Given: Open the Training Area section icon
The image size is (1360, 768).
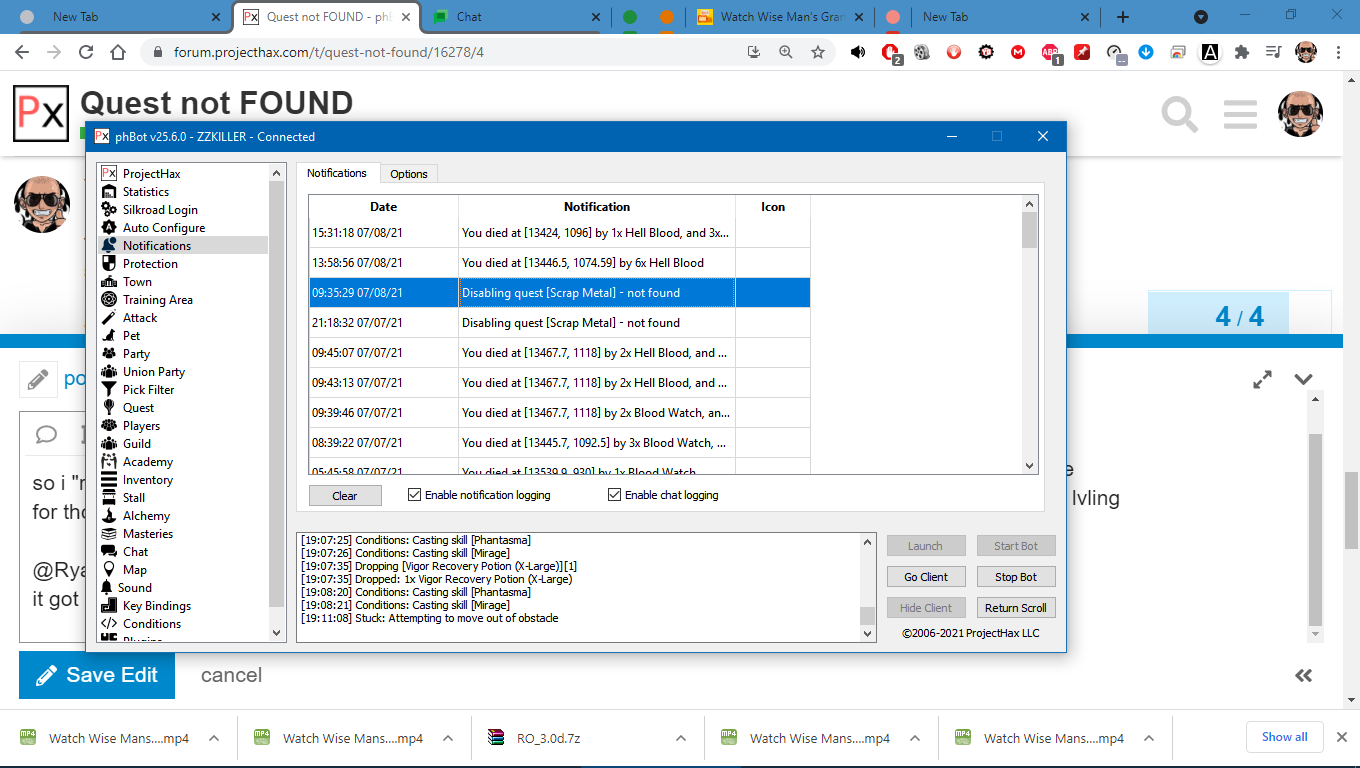Looking at the screenshot, I should click(109, 300).
